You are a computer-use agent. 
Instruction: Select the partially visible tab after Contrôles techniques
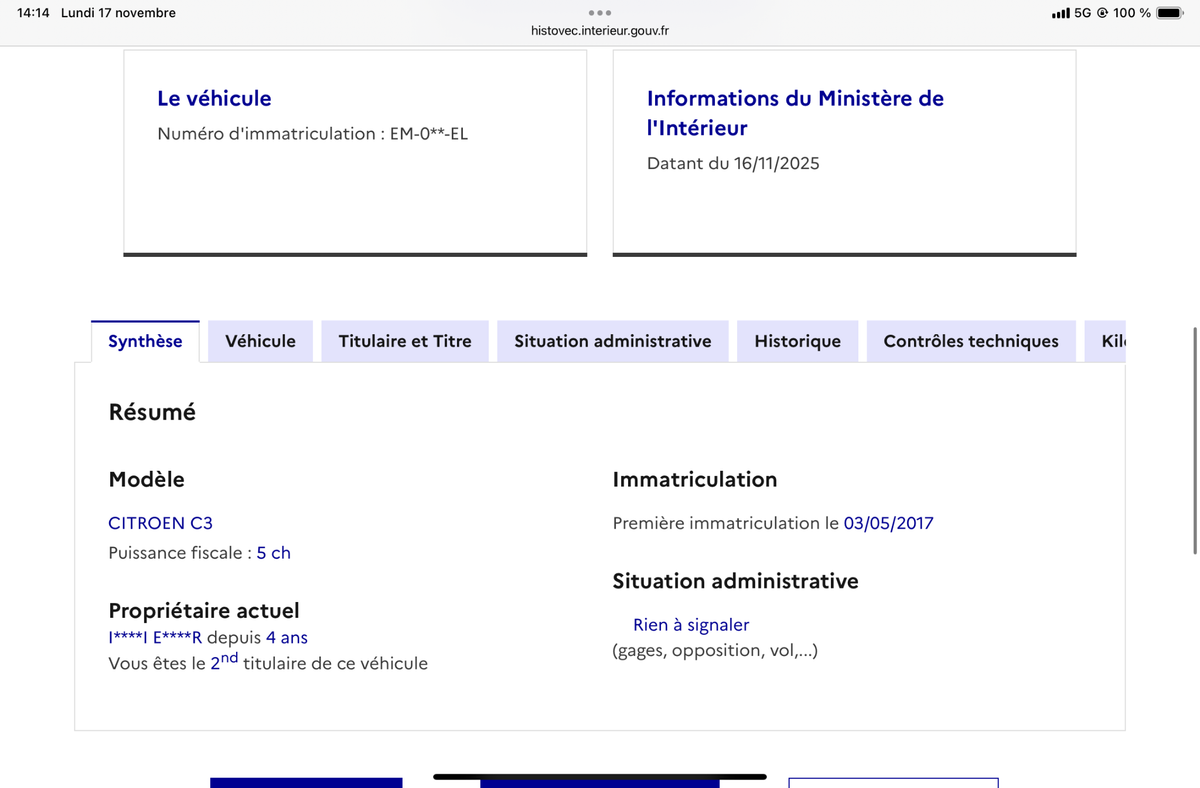[1112, 341]
